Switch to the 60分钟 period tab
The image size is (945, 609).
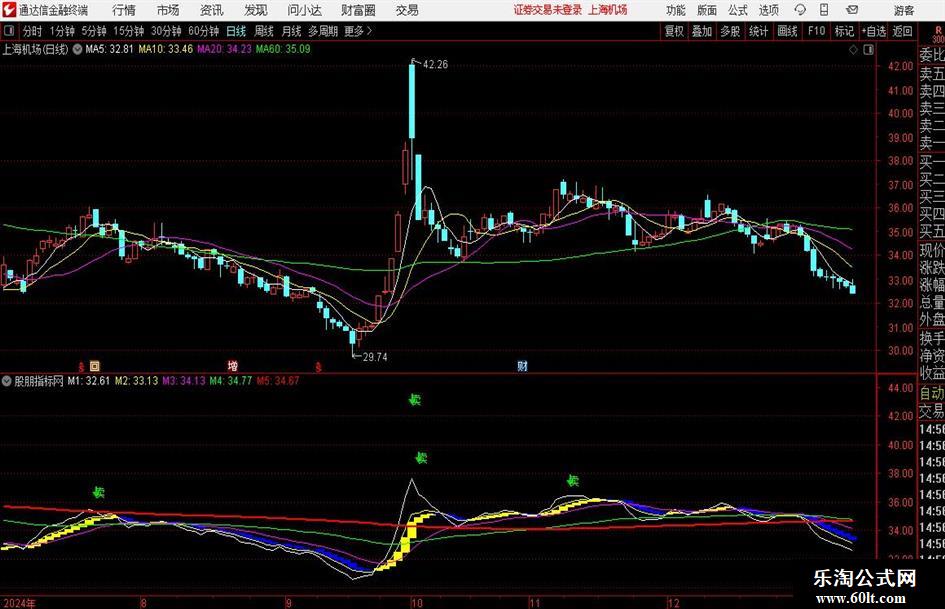204,31
